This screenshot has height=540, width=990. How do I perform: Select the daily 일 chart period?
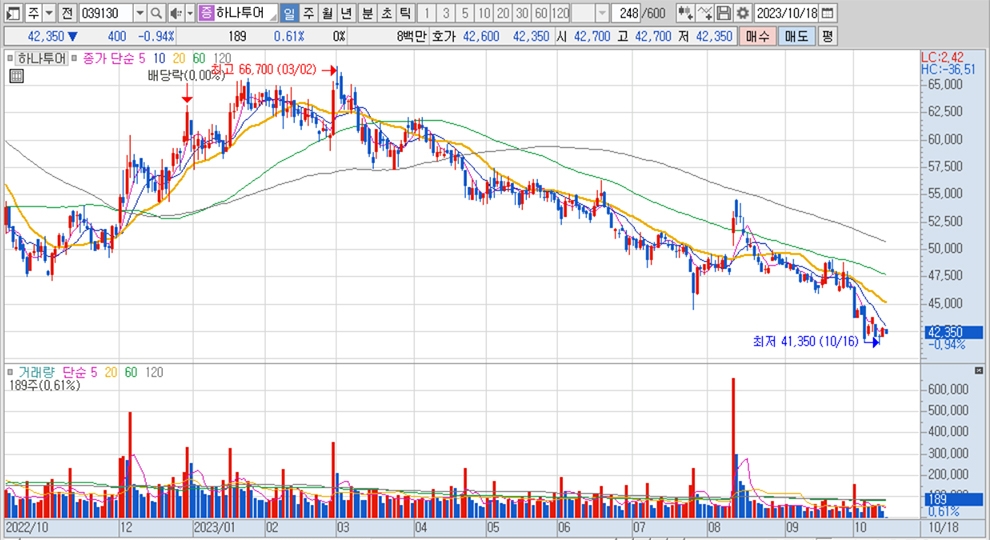click(289, 13)
